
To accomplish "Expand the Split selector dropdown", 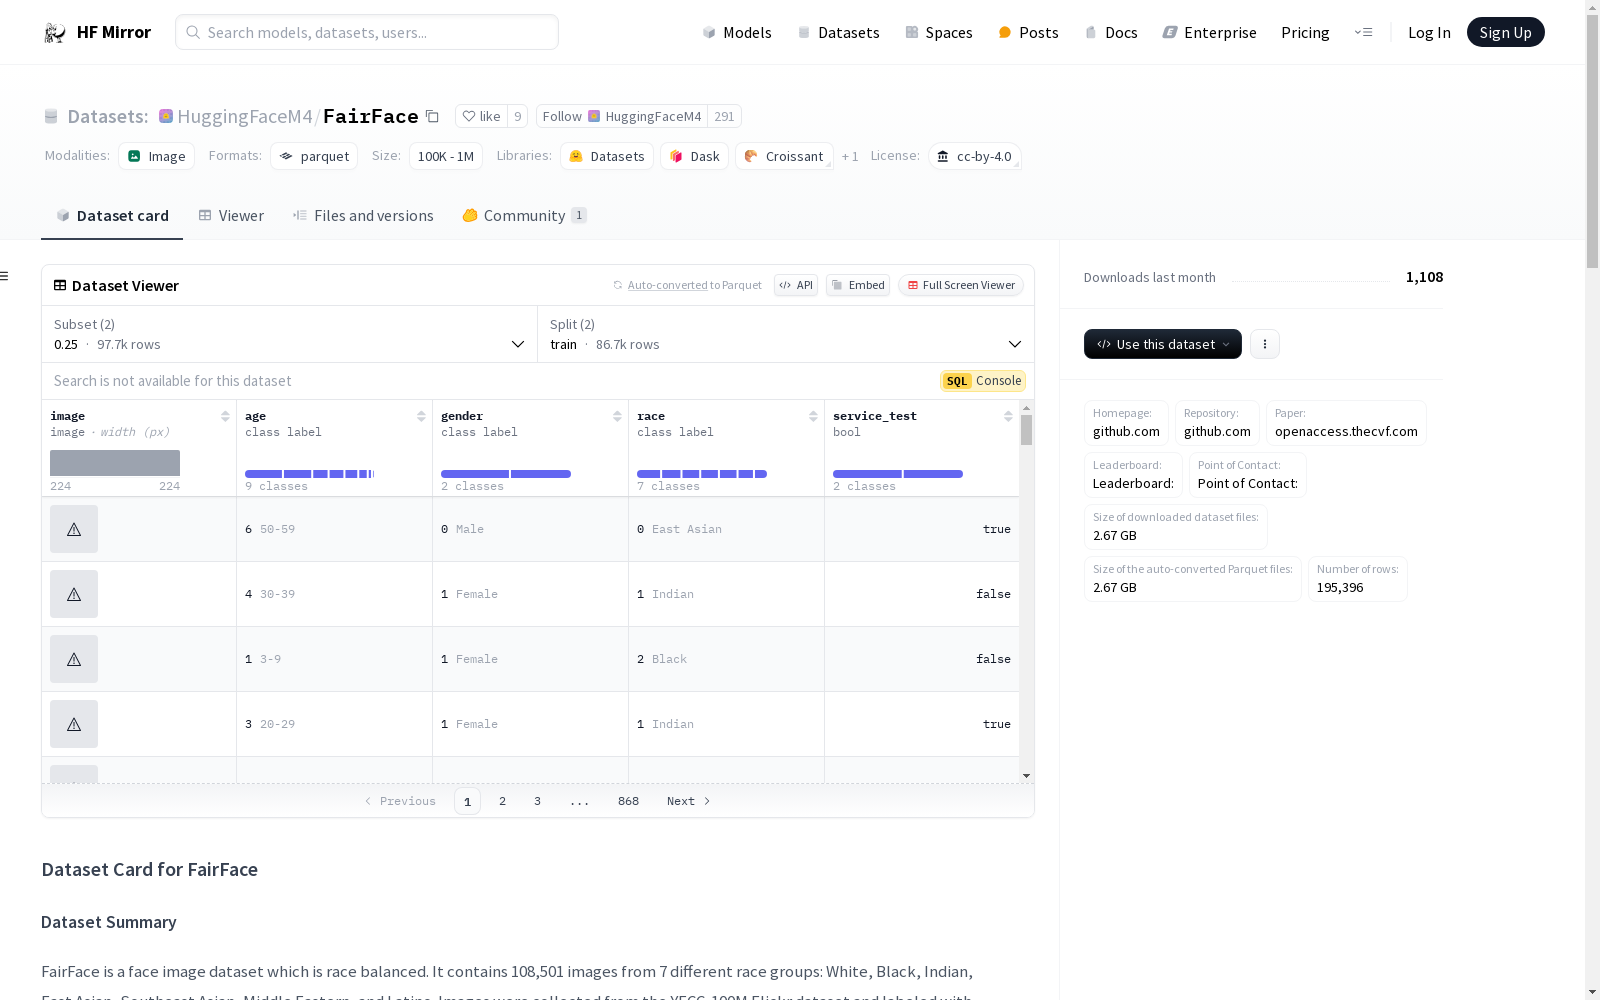I will (786, 334).
